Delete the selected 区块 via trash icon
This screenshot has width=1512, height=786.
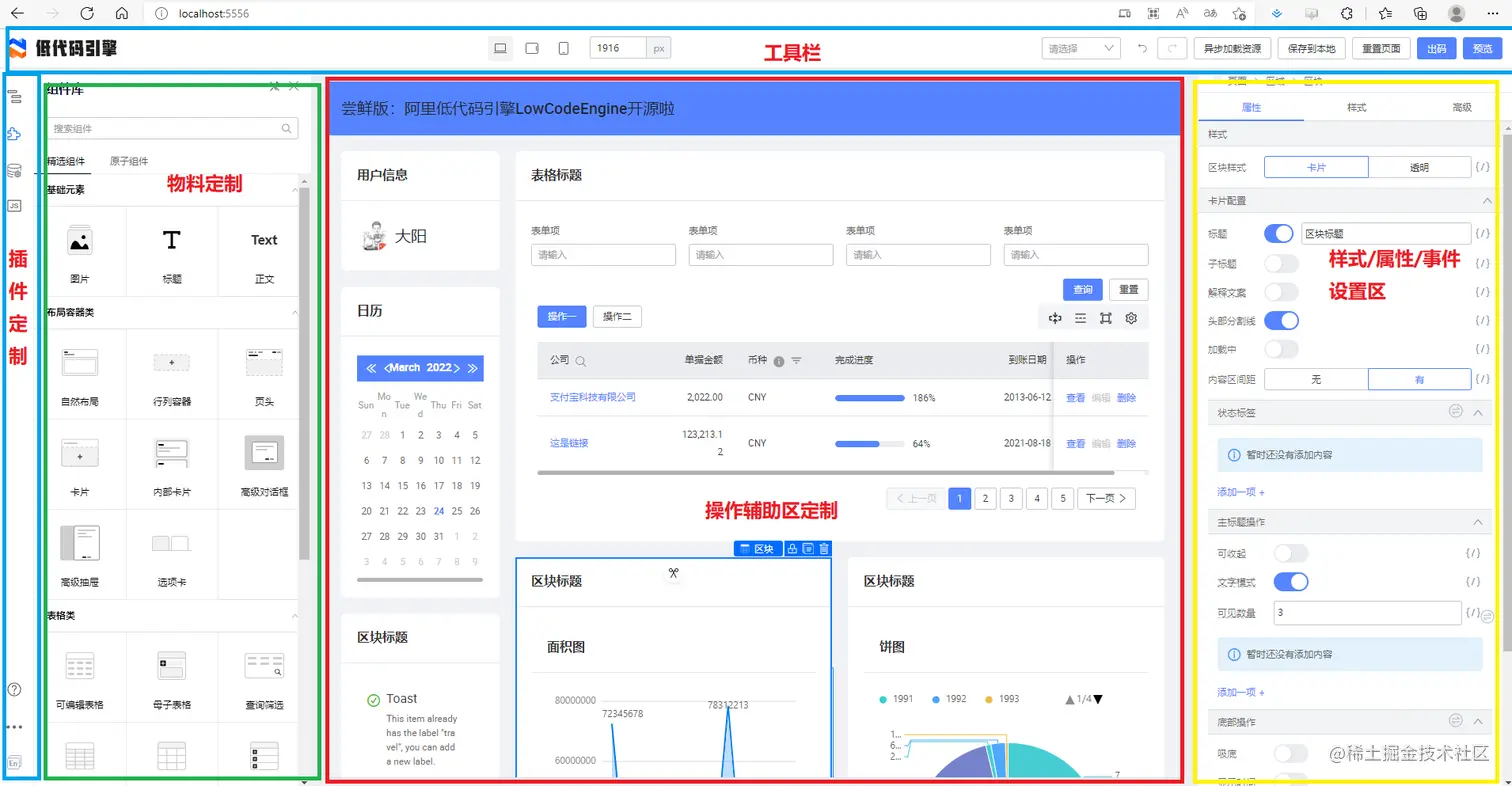824,548
